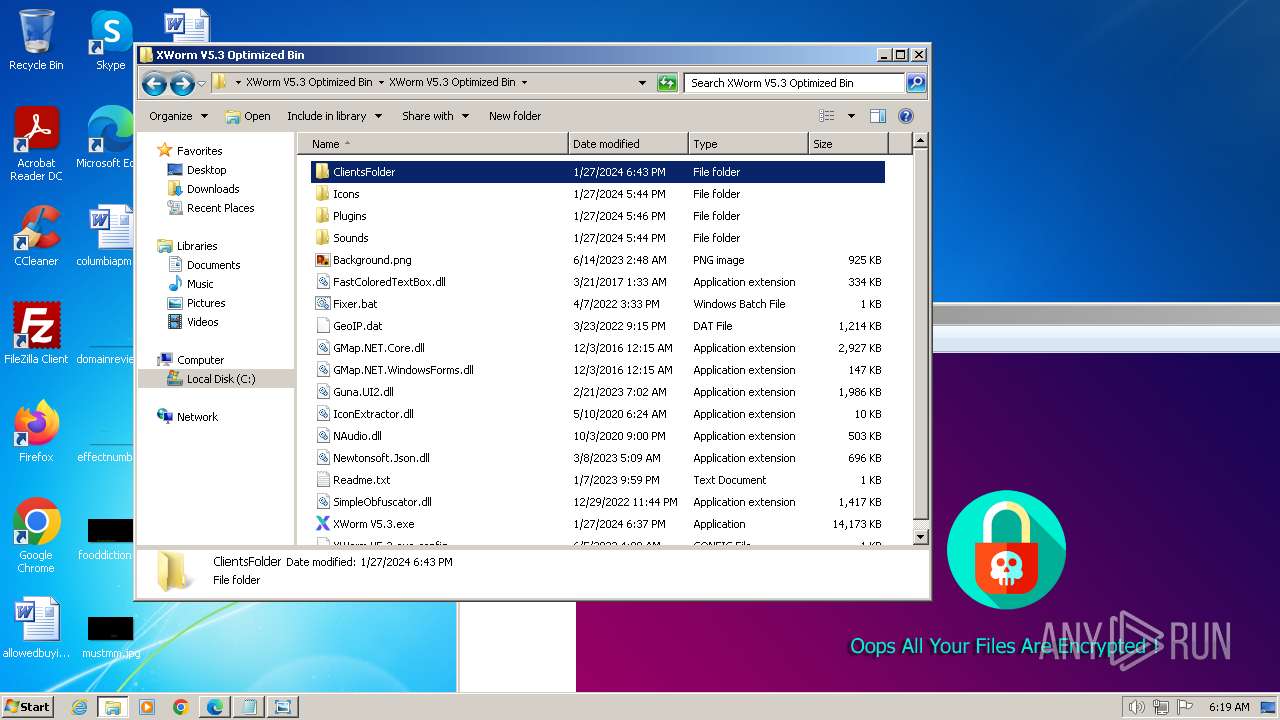The height and width of the screenshot is (720, 1280).
Task: Open the view options dropdown arrow
Action: pyautogui.click(x=851, y=116)
